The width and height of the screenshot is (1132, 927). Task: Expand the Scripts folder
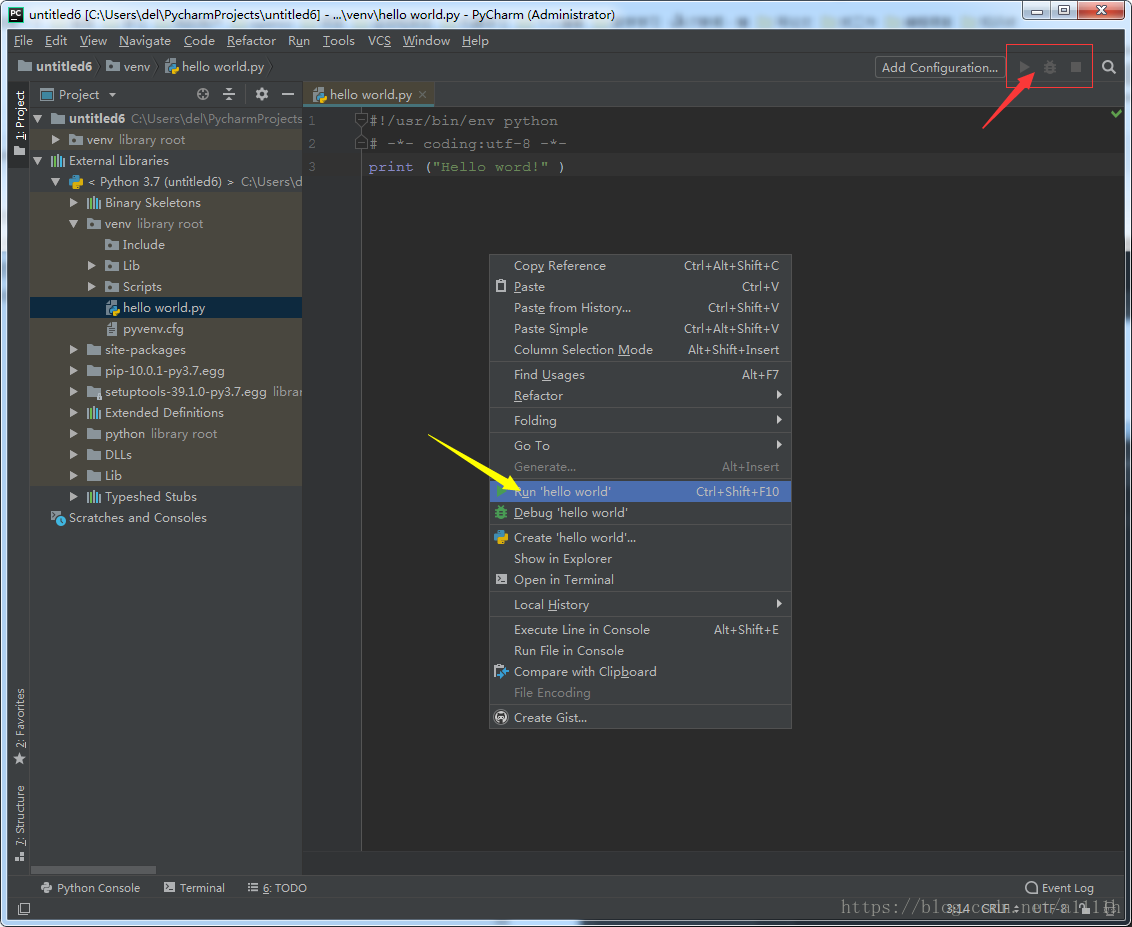point(92,287)
